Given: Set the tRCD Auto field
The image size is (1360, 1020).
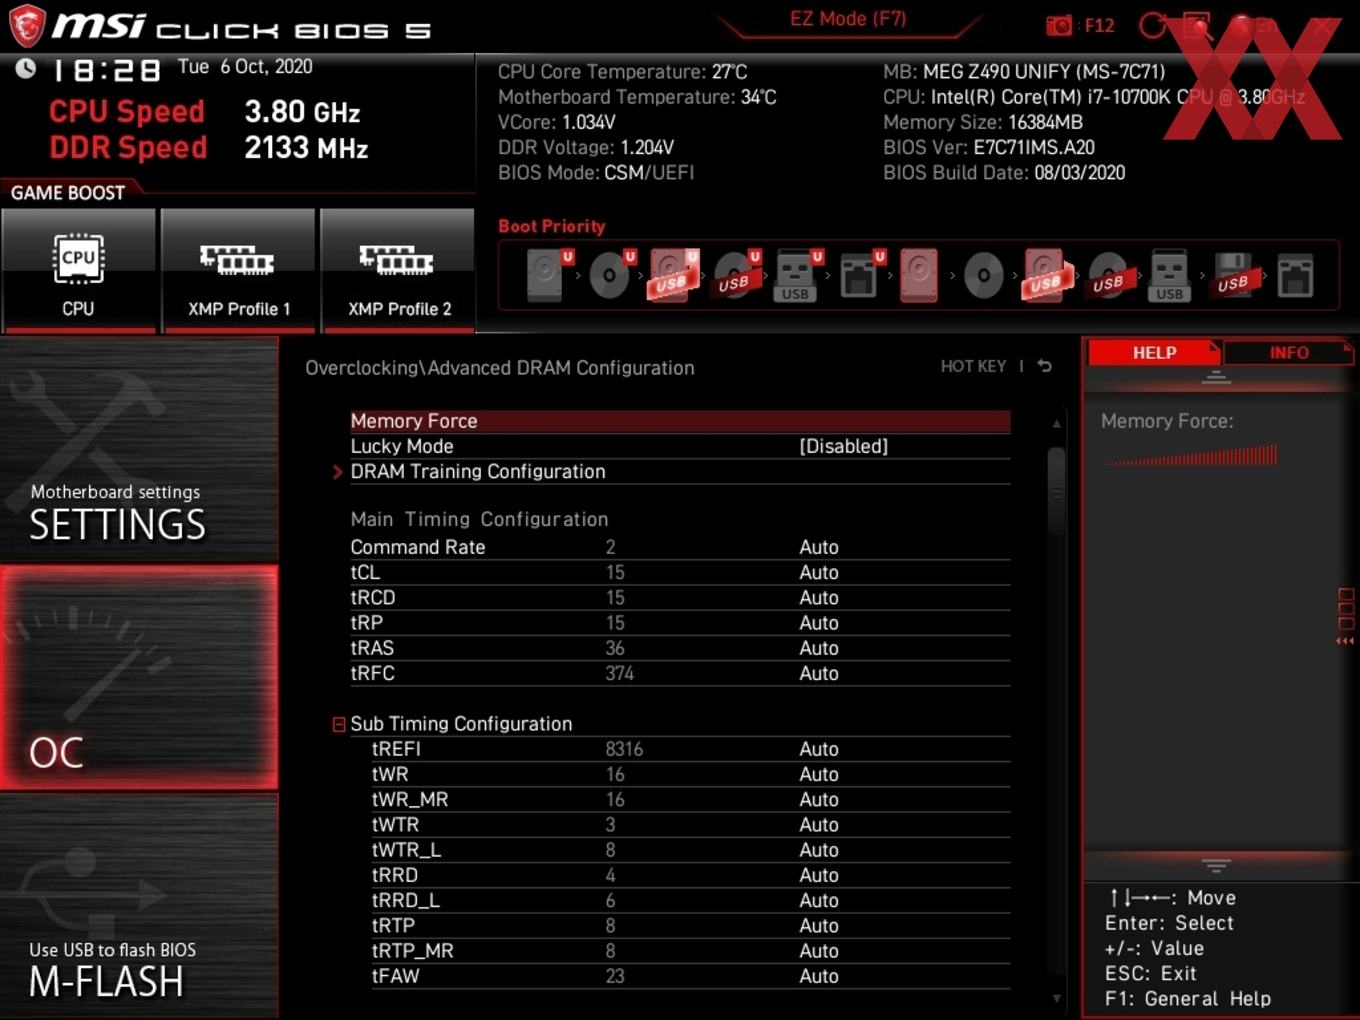Looking at the screenshot, I should [819, 597].
